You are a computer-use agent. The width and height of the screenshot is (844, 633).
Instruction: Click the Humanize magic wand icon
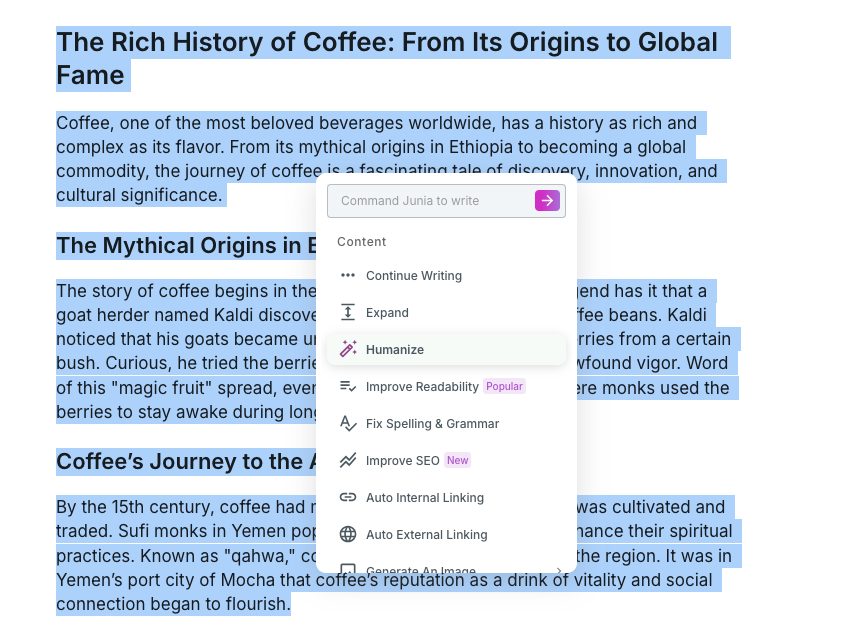coord(348,349)
